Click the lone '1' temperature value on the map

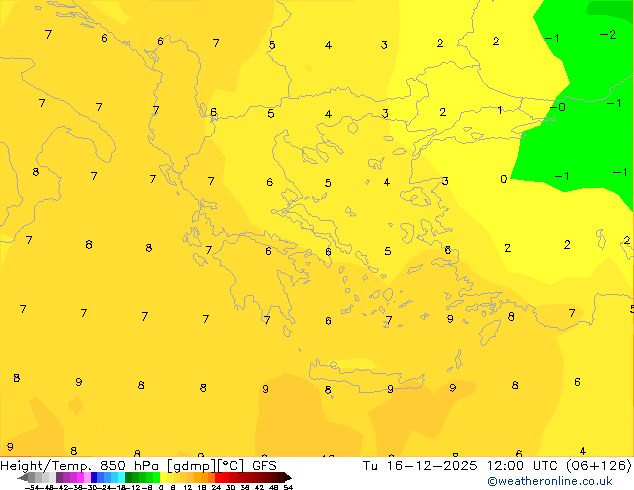click(500, 110)
